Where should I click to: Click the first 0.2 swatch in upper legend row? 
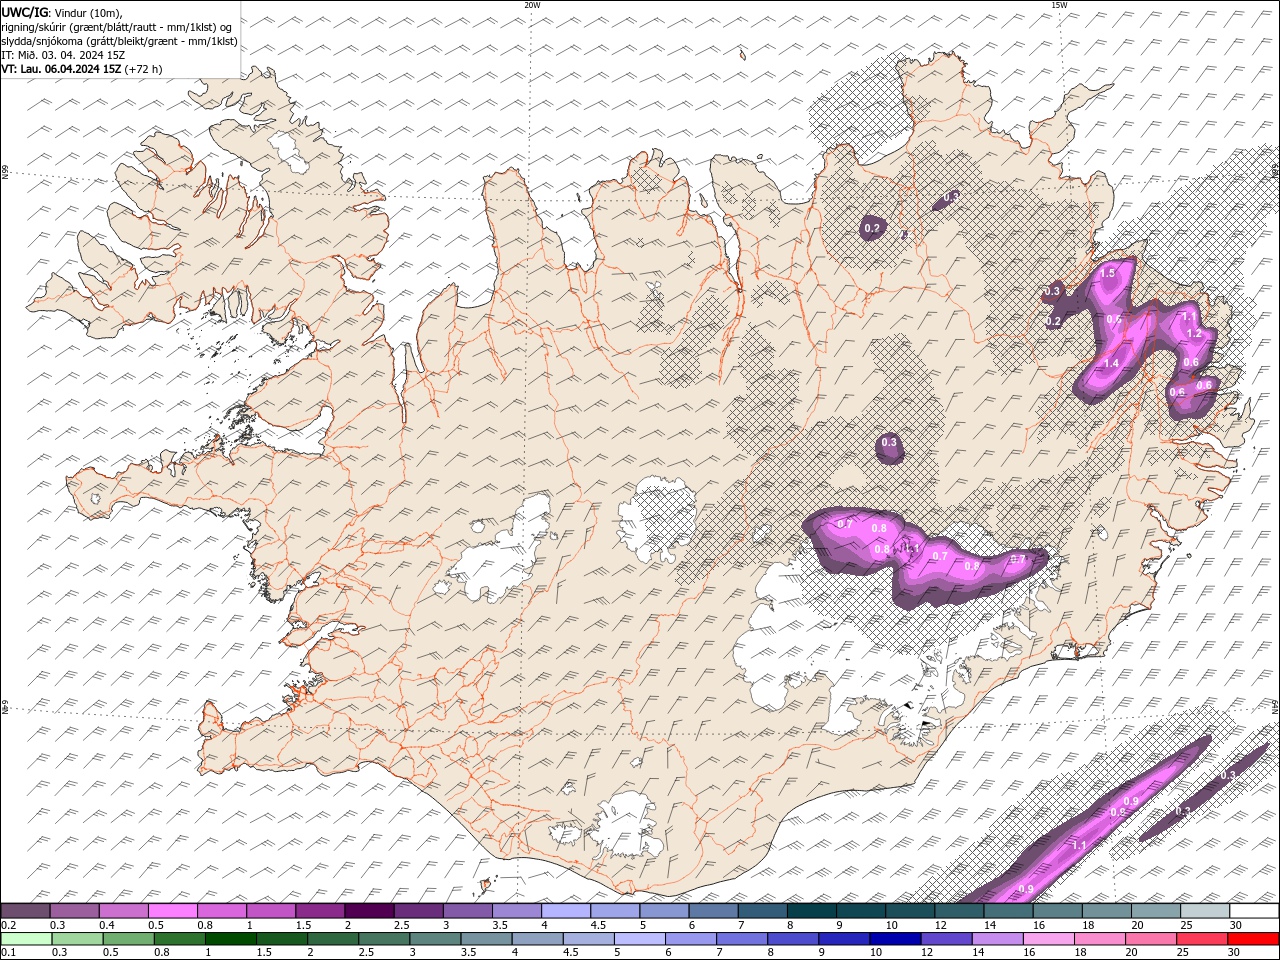(25, 911)
